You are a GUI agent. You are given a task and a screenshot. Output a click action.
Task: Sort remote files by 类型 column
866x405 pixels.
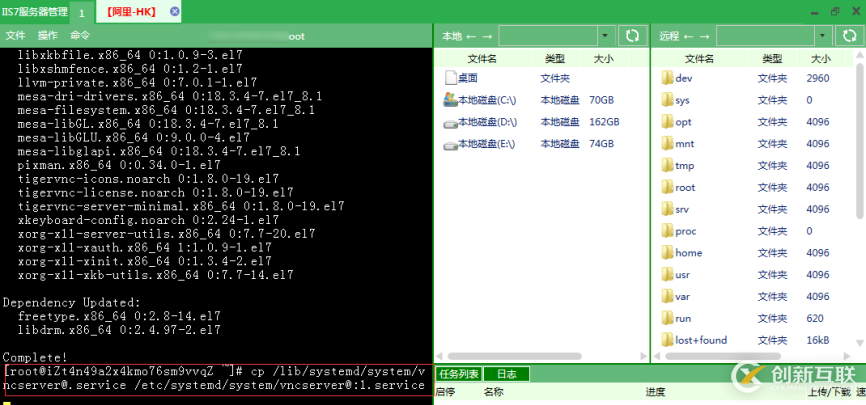(x=772, y=59)
